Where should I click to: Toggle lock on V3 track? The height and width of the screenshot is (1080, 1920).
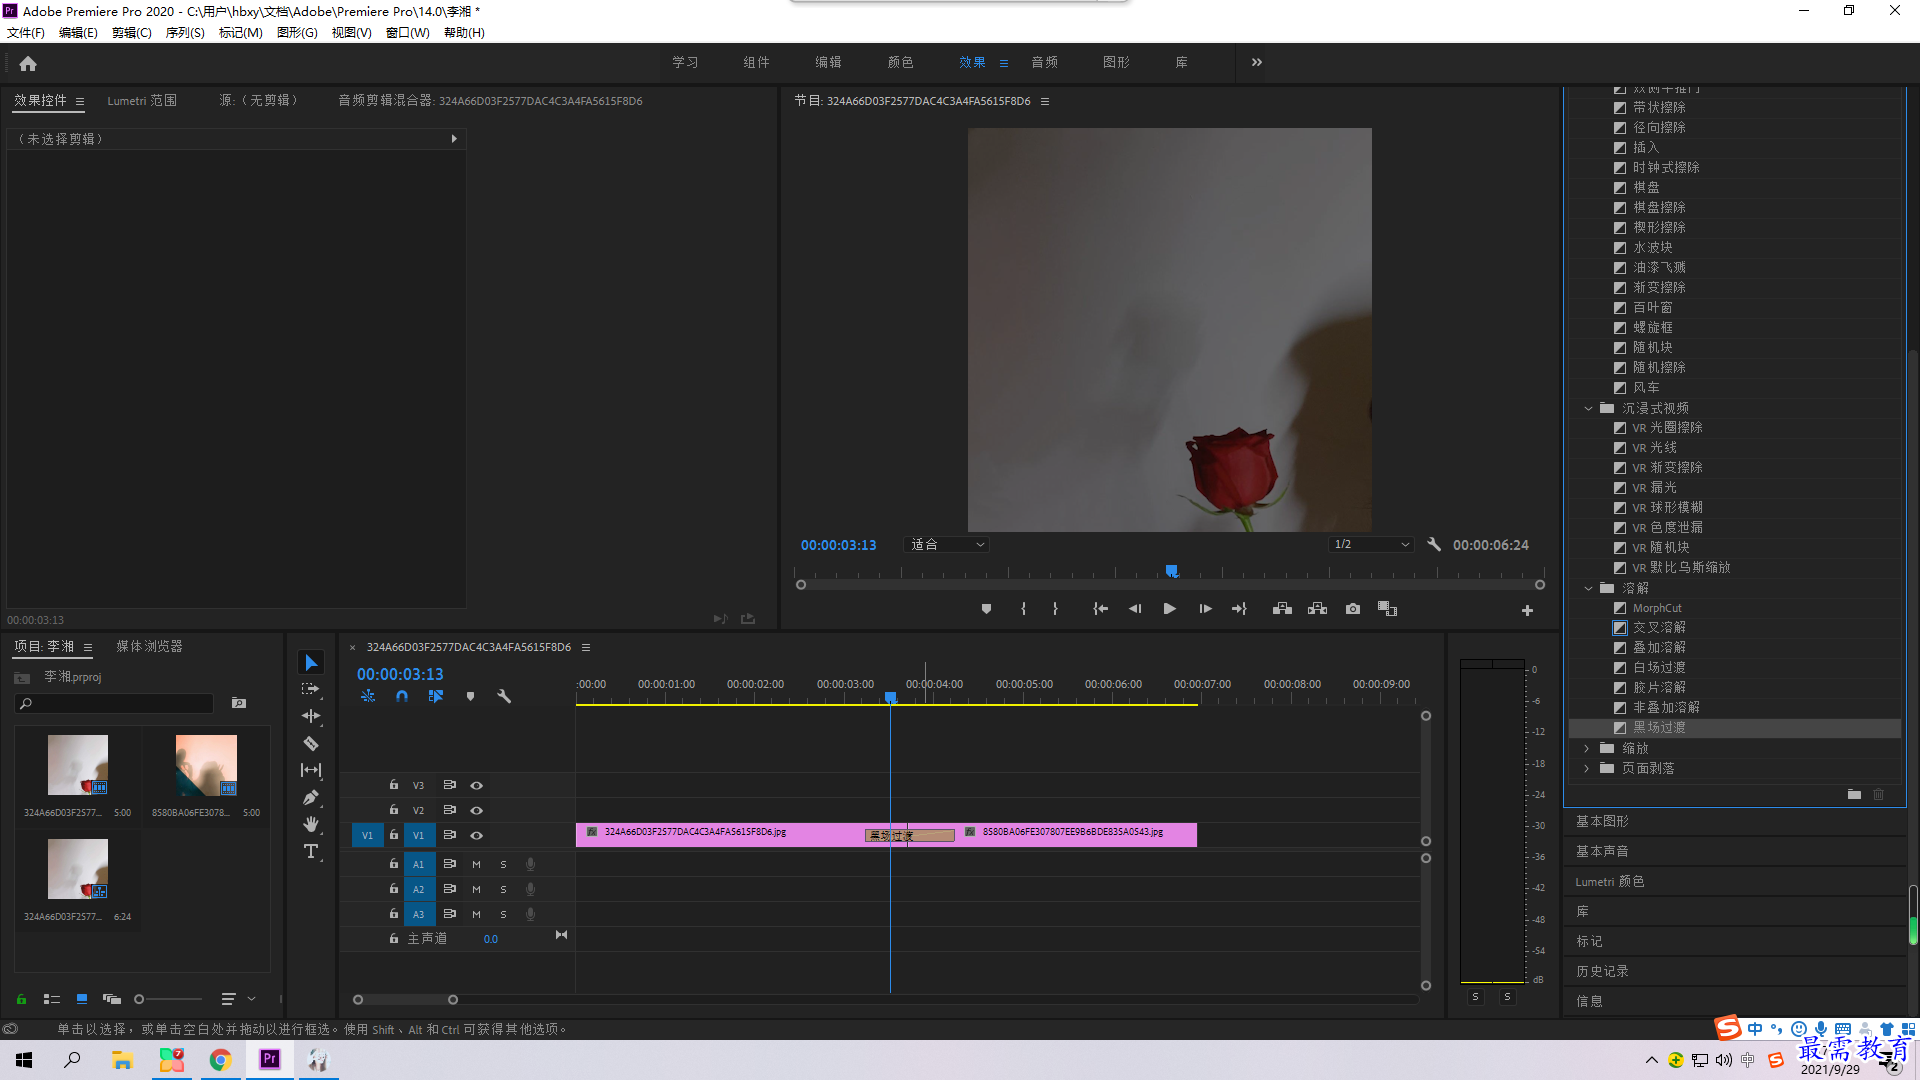click(x=394, y=785)
